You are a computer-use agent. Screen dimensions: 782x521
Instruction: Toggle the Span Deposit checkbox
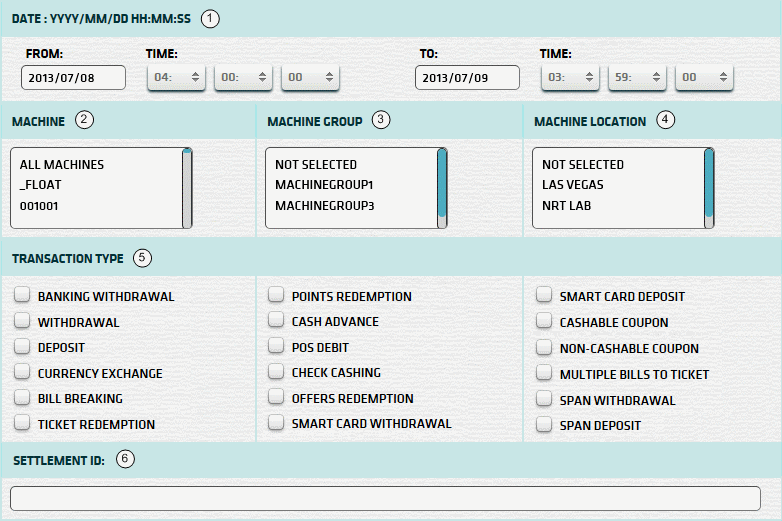point(543,425)
